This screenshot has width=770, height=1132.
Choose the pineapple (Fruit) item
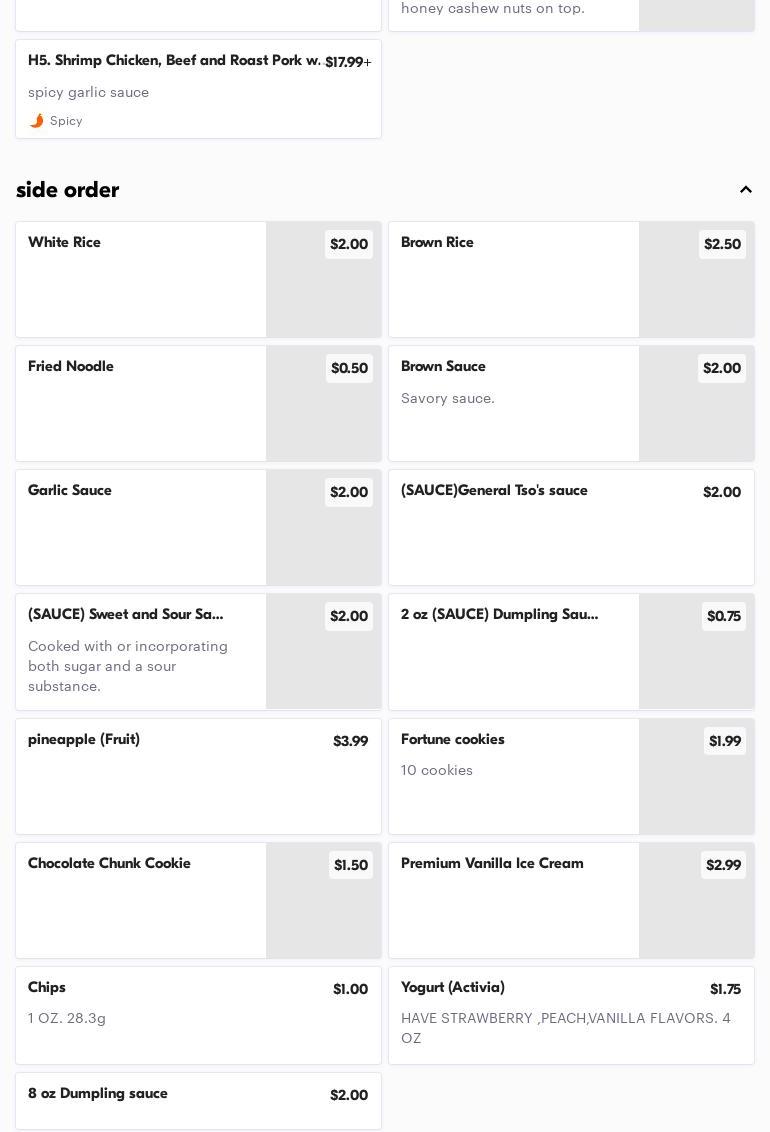click(x=198, y=777)
